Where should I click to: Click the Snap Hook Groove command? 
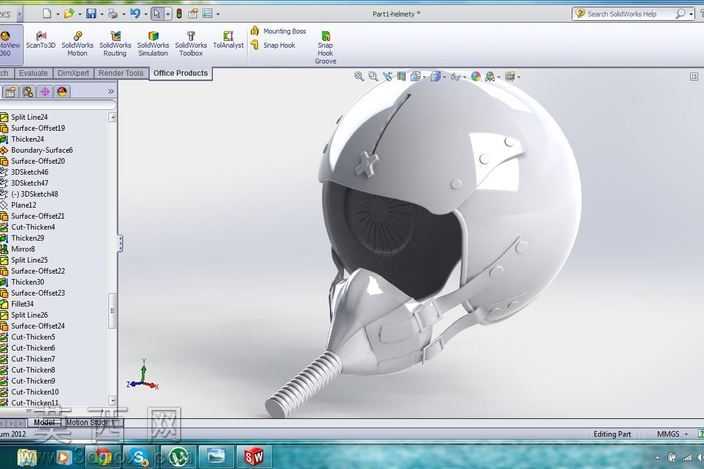pos(326,47)
